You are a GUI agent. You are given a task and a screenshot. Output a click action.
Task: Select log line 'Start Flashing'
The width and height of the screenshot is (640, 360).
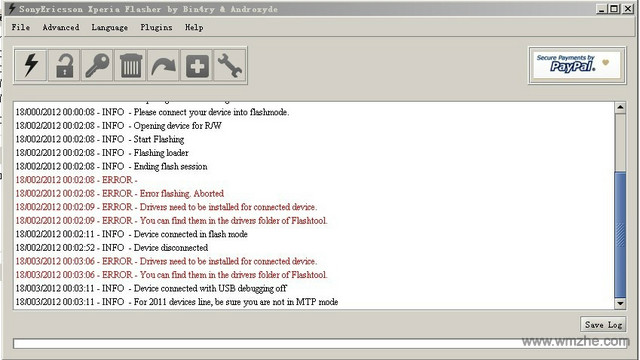click(x=100, y=139)
